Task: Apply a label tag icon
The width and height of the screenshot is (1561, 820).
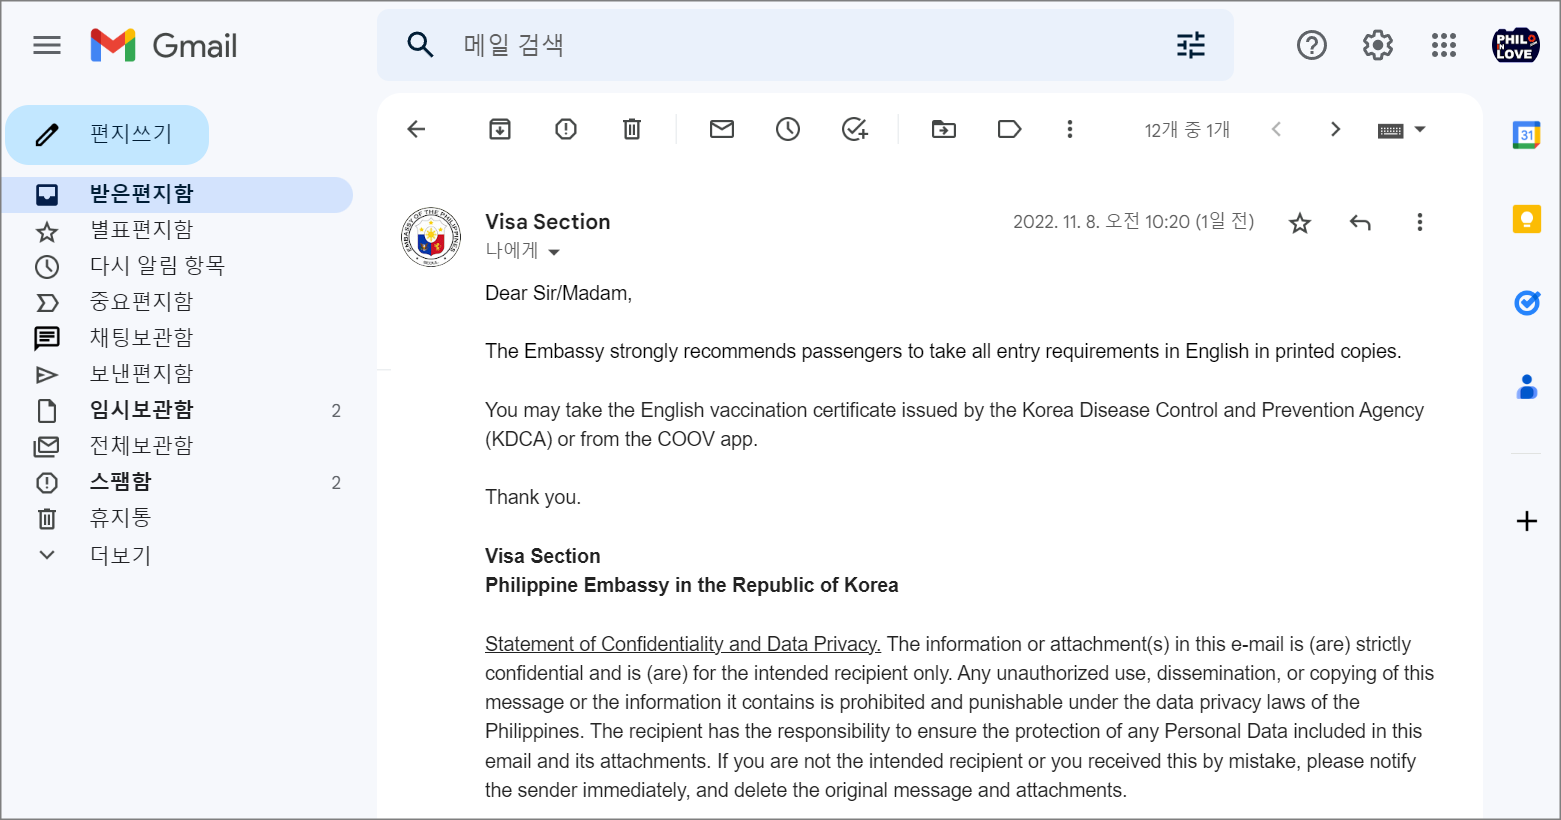Action: point(1010,129)
